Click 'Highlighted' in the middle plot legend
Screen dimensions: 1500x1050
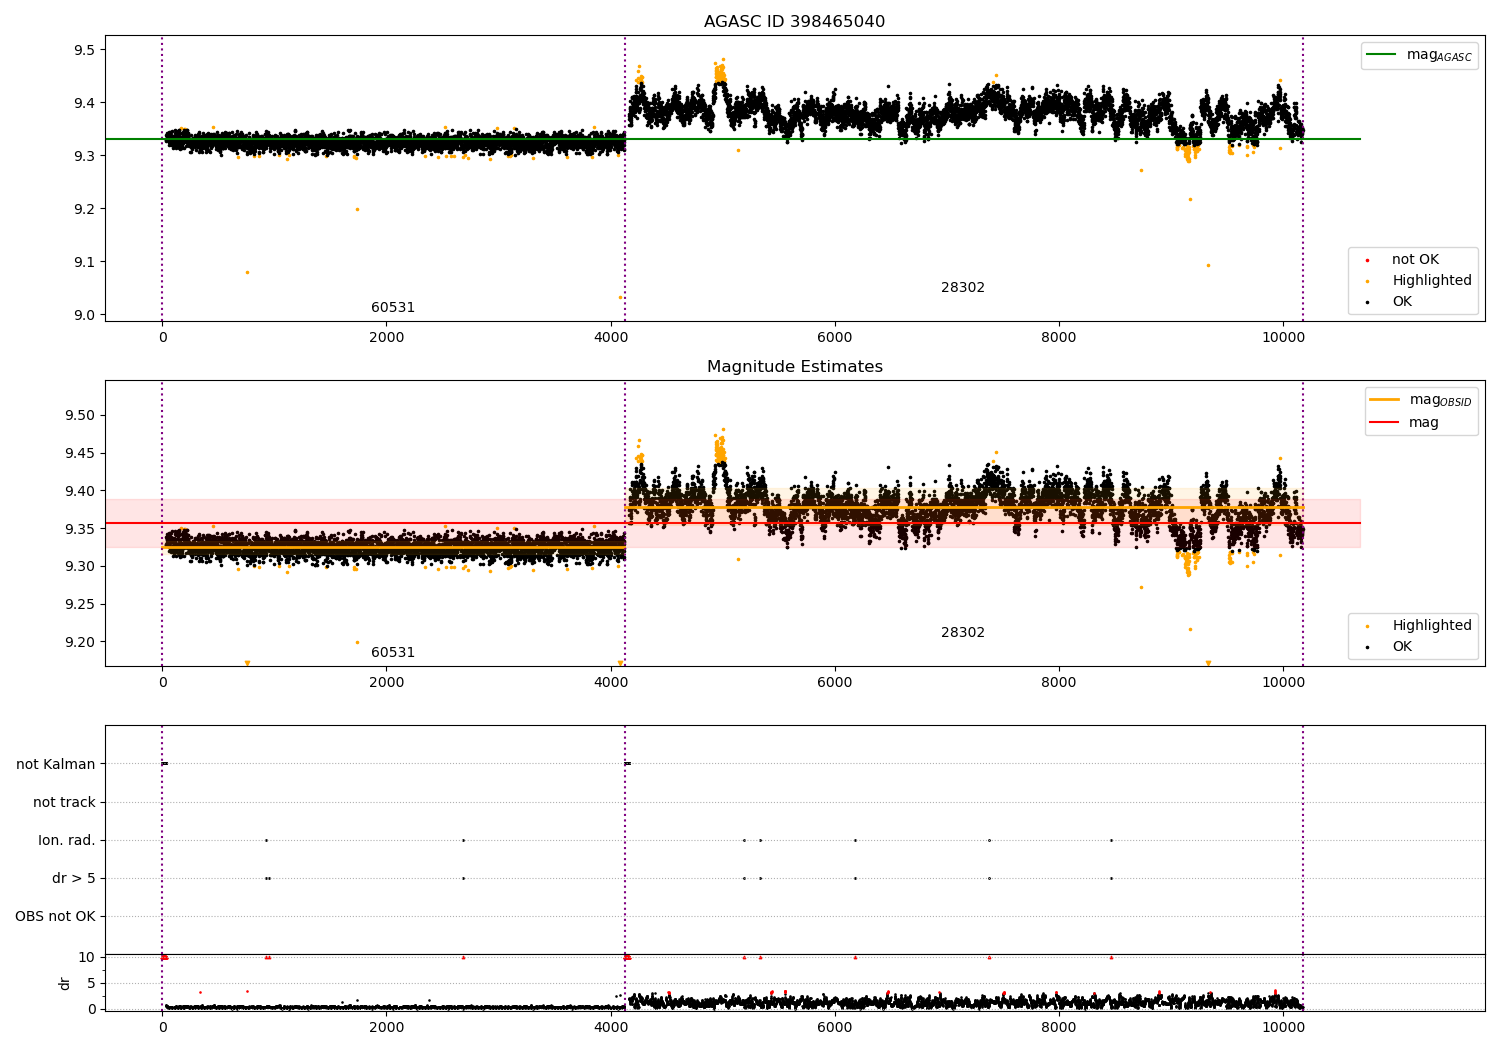[x=1432, y=626]
